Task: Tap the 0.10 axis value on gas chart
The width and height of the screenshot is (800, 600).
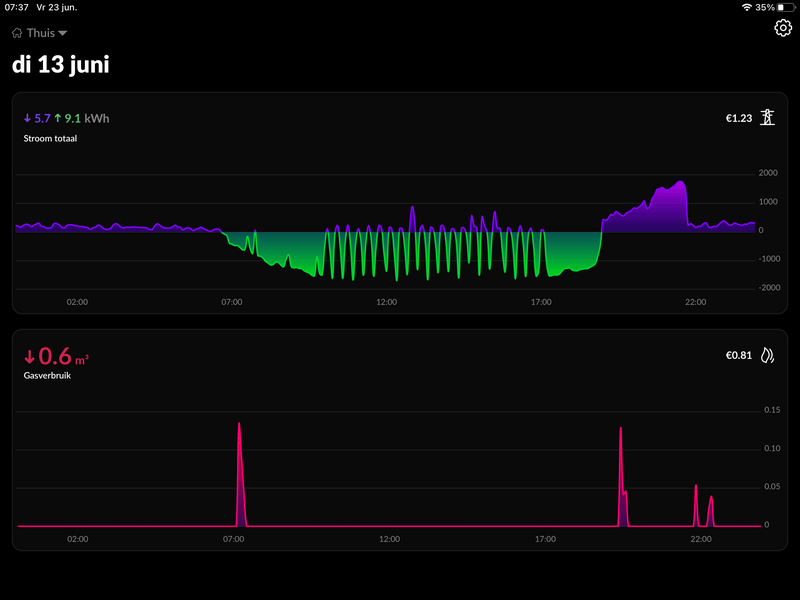Action: (x=772, y=448)
